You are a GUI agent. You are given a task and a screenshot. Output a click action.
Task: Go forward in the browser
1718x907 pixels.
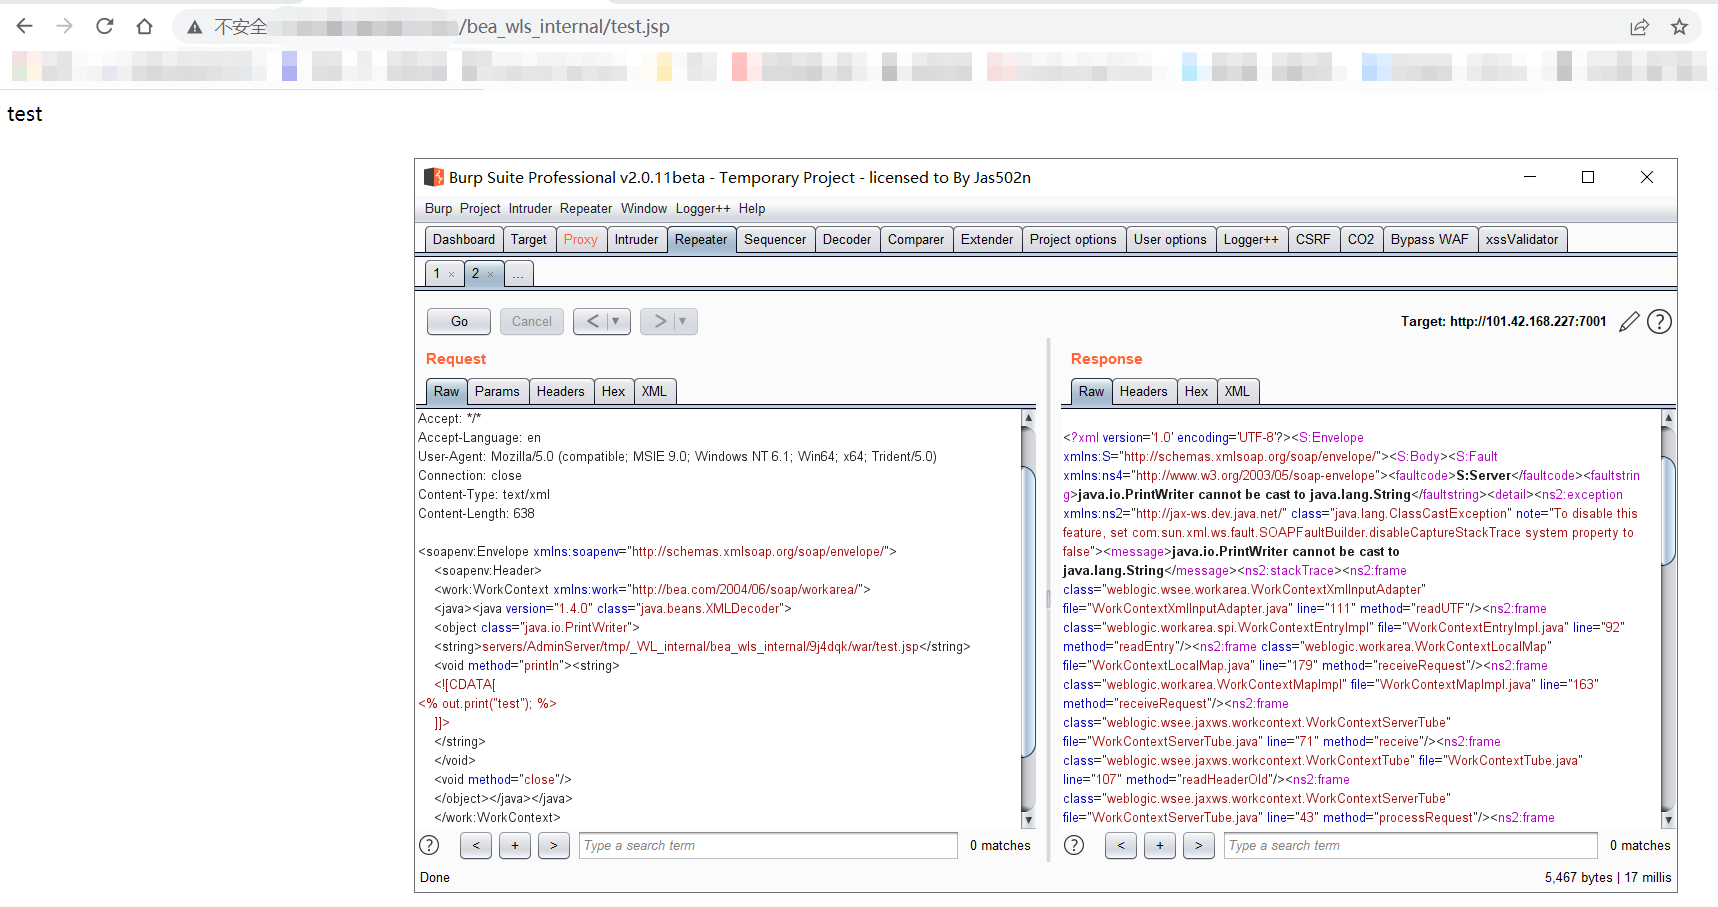point(65,26)
